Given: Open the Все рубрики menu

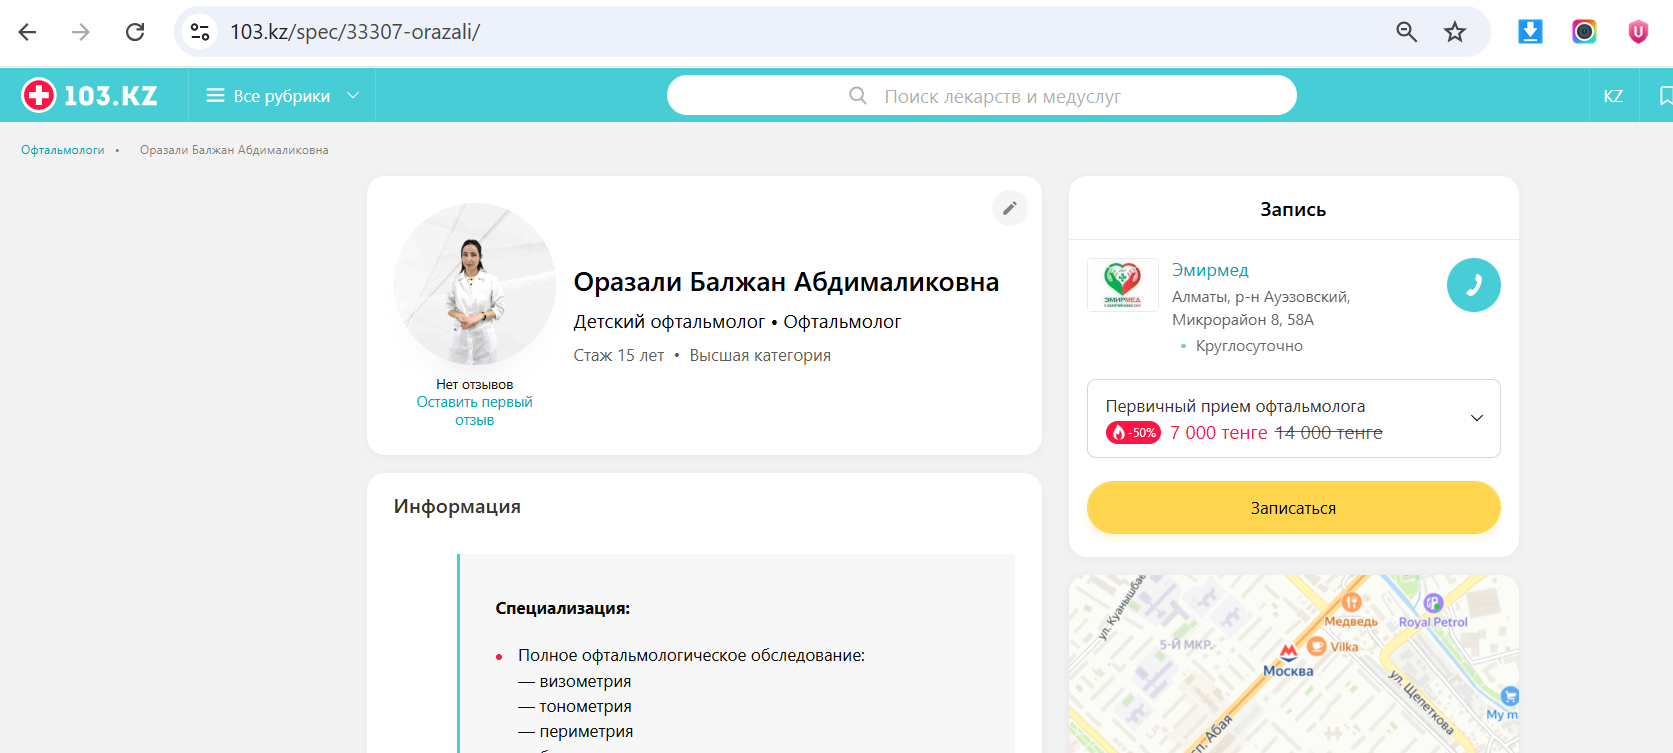Looking at the screenshot, I should [282, 96].
